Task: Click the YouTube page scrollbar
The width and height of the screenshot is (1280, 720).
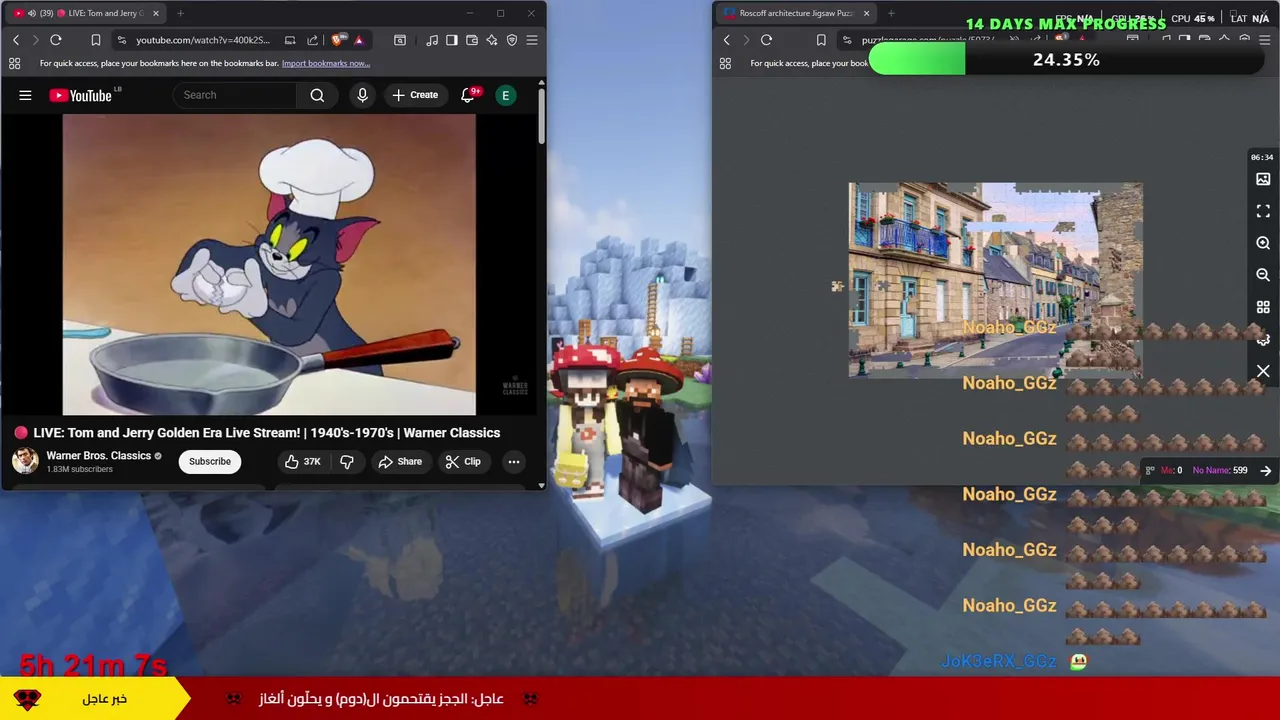Action: point(542,118)
